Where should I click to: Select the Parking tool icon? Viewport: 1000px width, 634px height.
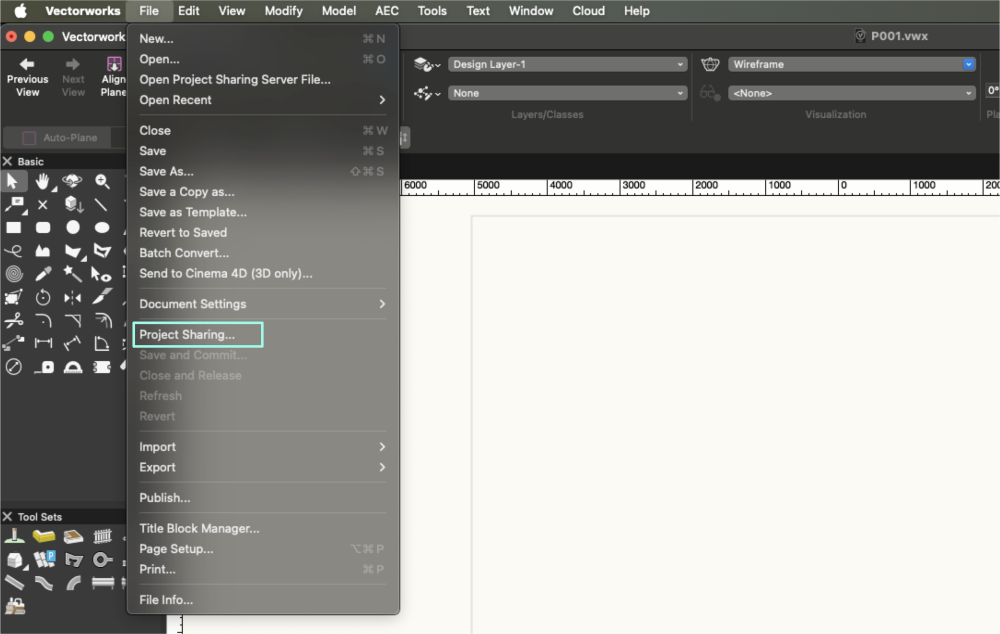pos(44,559)
